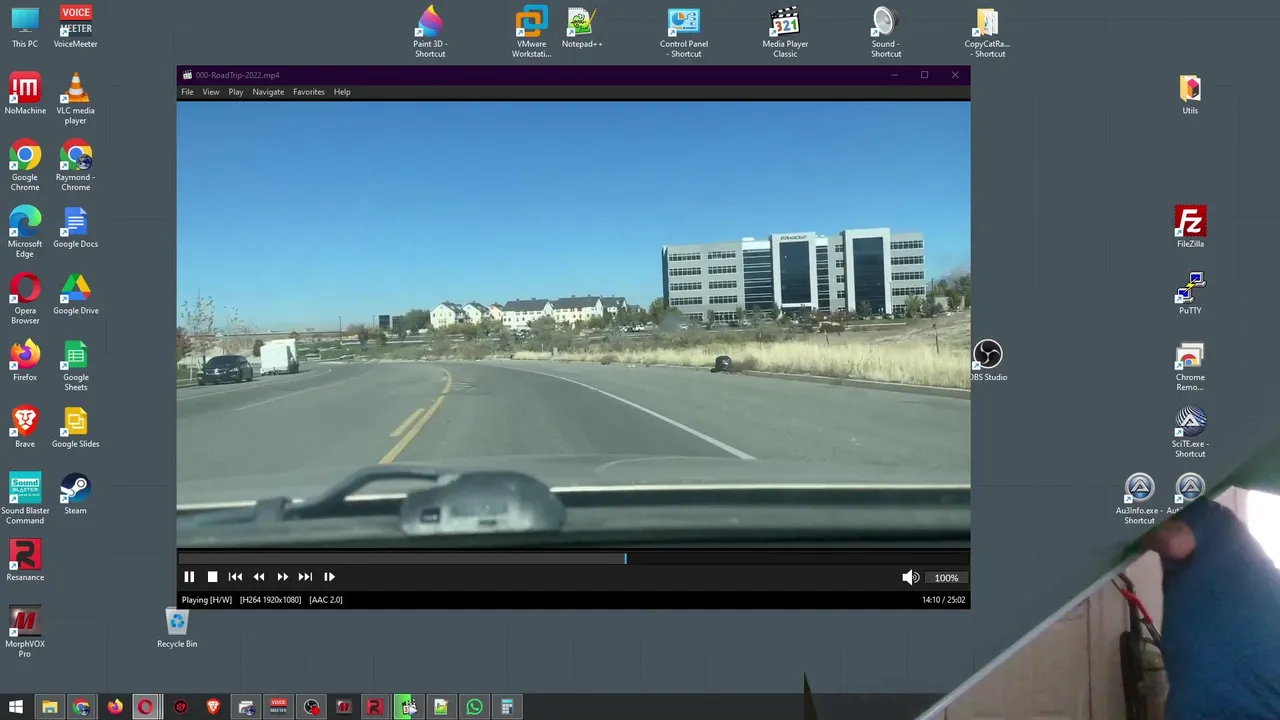Select Firefox desktop icon
Screen dimensions: 1280x720
25,361
